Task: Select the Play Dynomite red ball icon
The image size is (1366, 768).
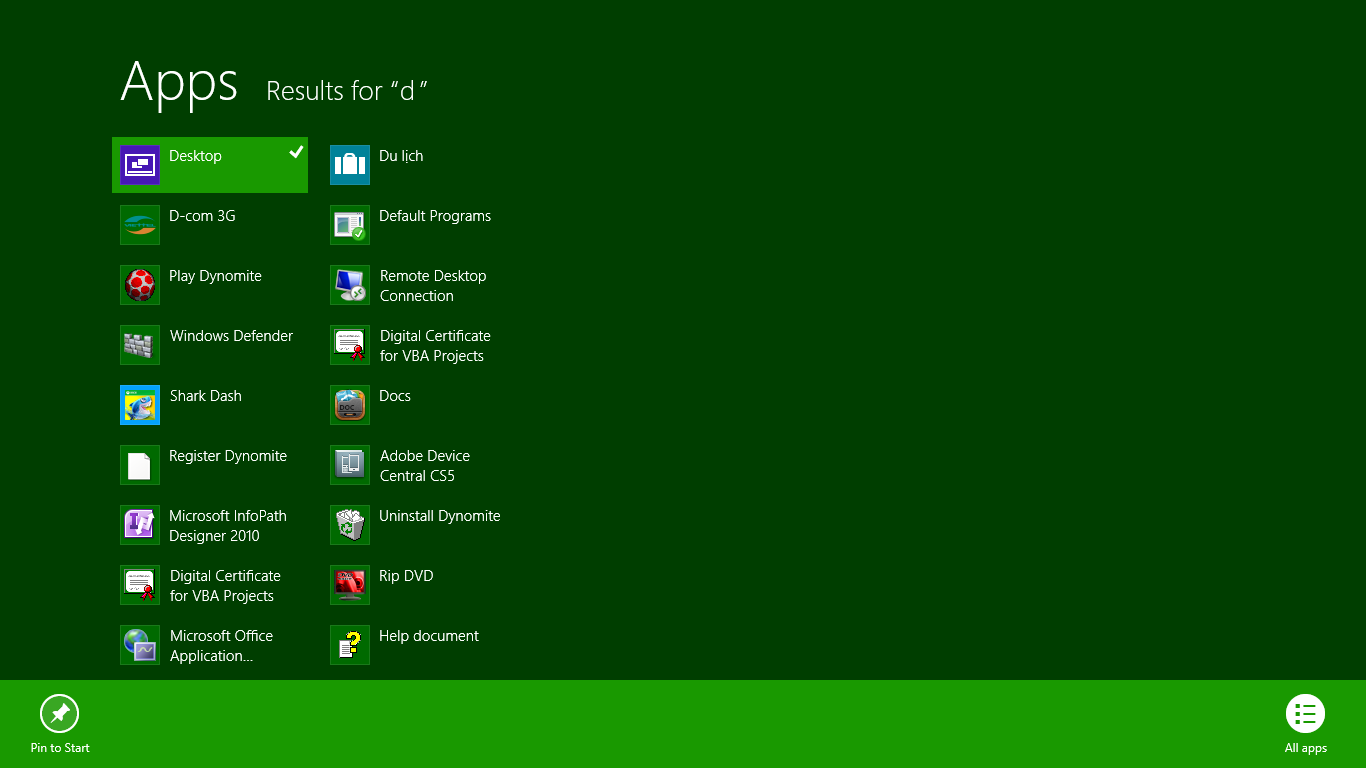Action: pyautogui.click(x=140, y=285)
